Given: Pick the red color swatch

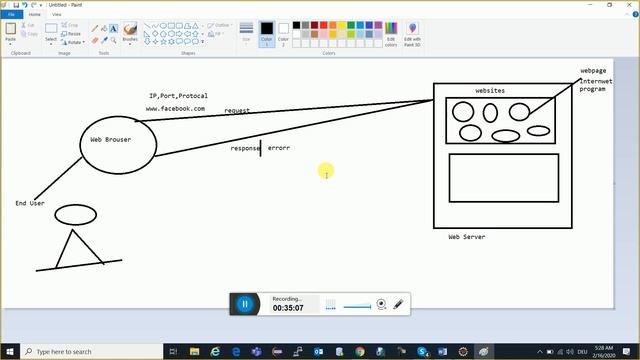Looking at the screenshot, I should pyautogui.click(x=324, y=25).
